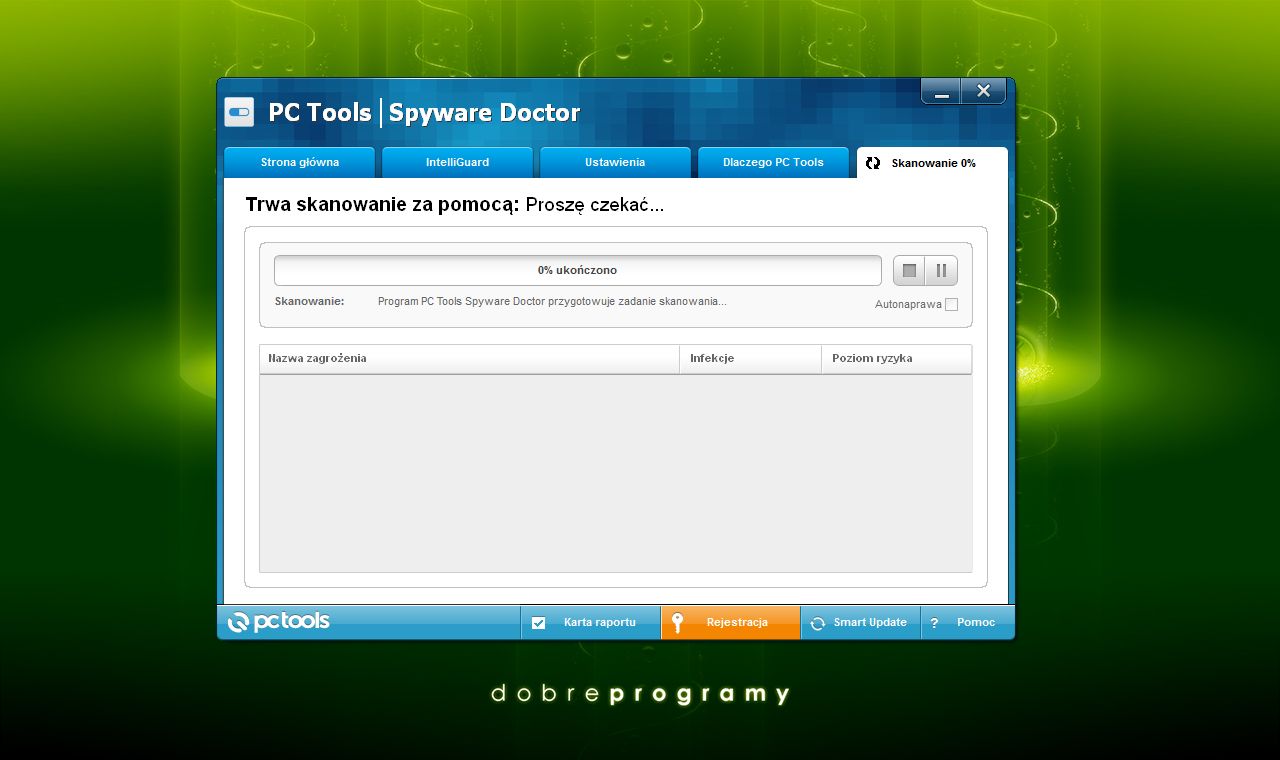Close the Spyware Doctor window

(x=984, y=92)
